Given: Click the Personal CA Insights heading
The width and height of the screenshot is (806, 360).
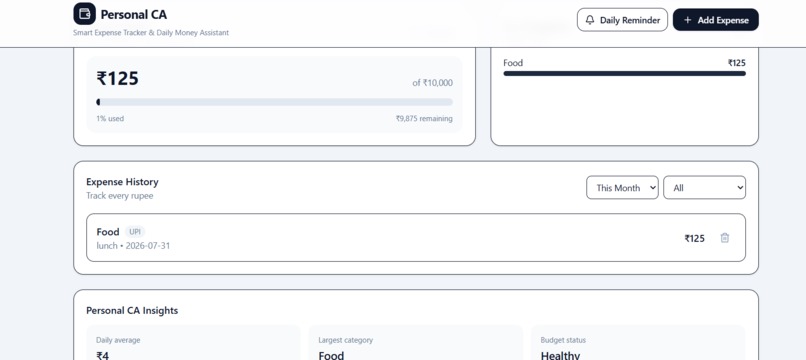Looking at the screenshot, I should [132, 311].
